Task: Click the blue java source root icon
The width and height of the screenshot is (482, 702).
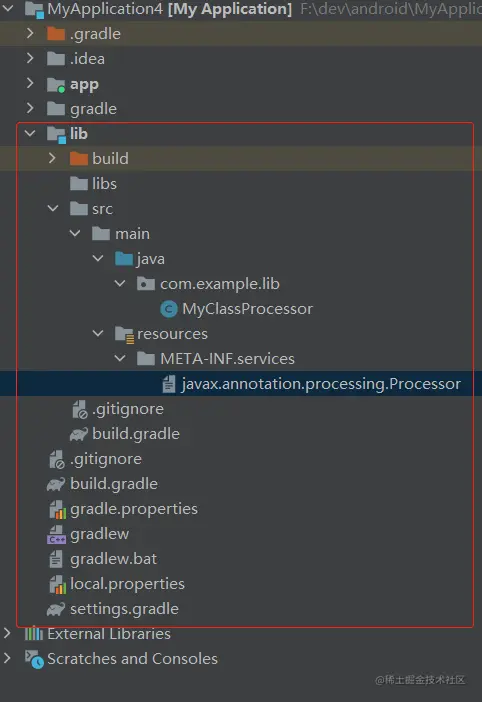Action: tap(124, 259)
